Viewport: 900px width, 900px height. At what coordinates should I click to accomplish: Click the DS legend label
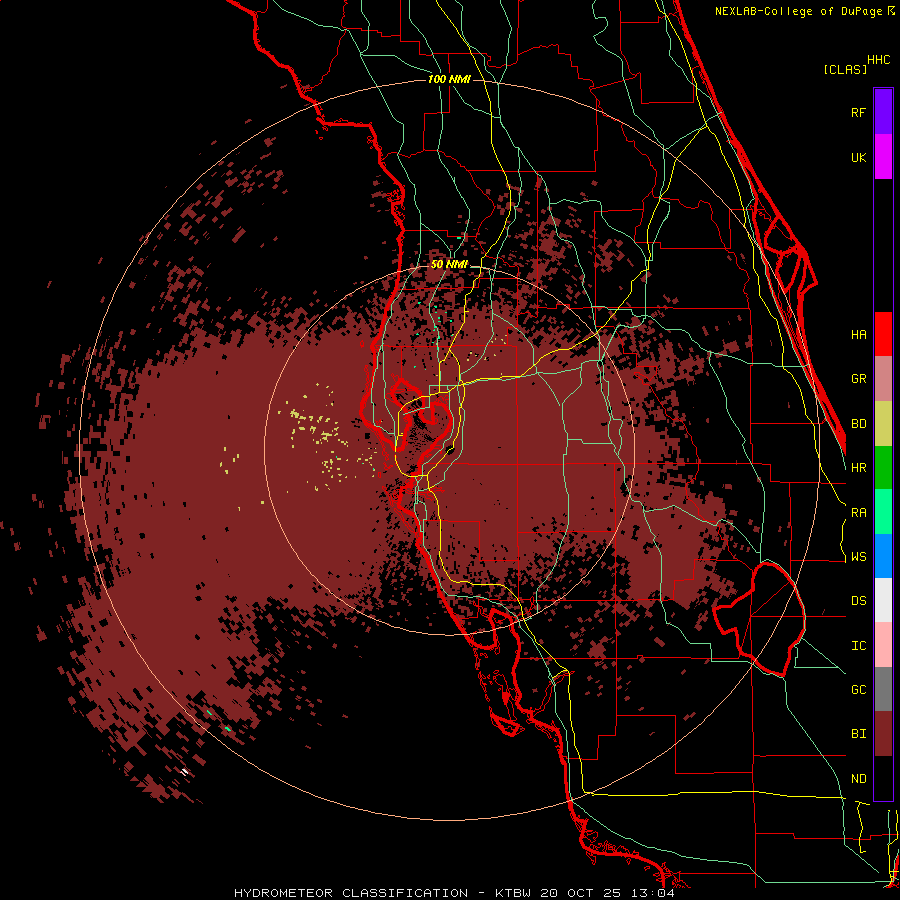858,601
